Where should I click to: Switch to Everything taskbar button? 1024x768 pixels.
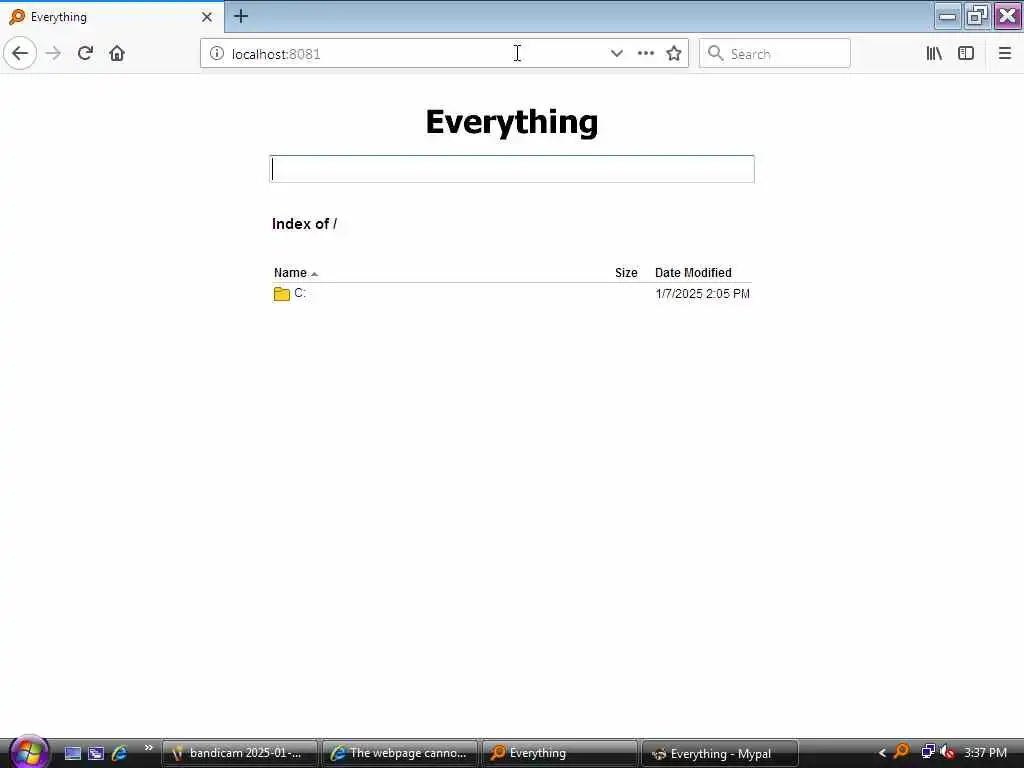pos(560,753)
